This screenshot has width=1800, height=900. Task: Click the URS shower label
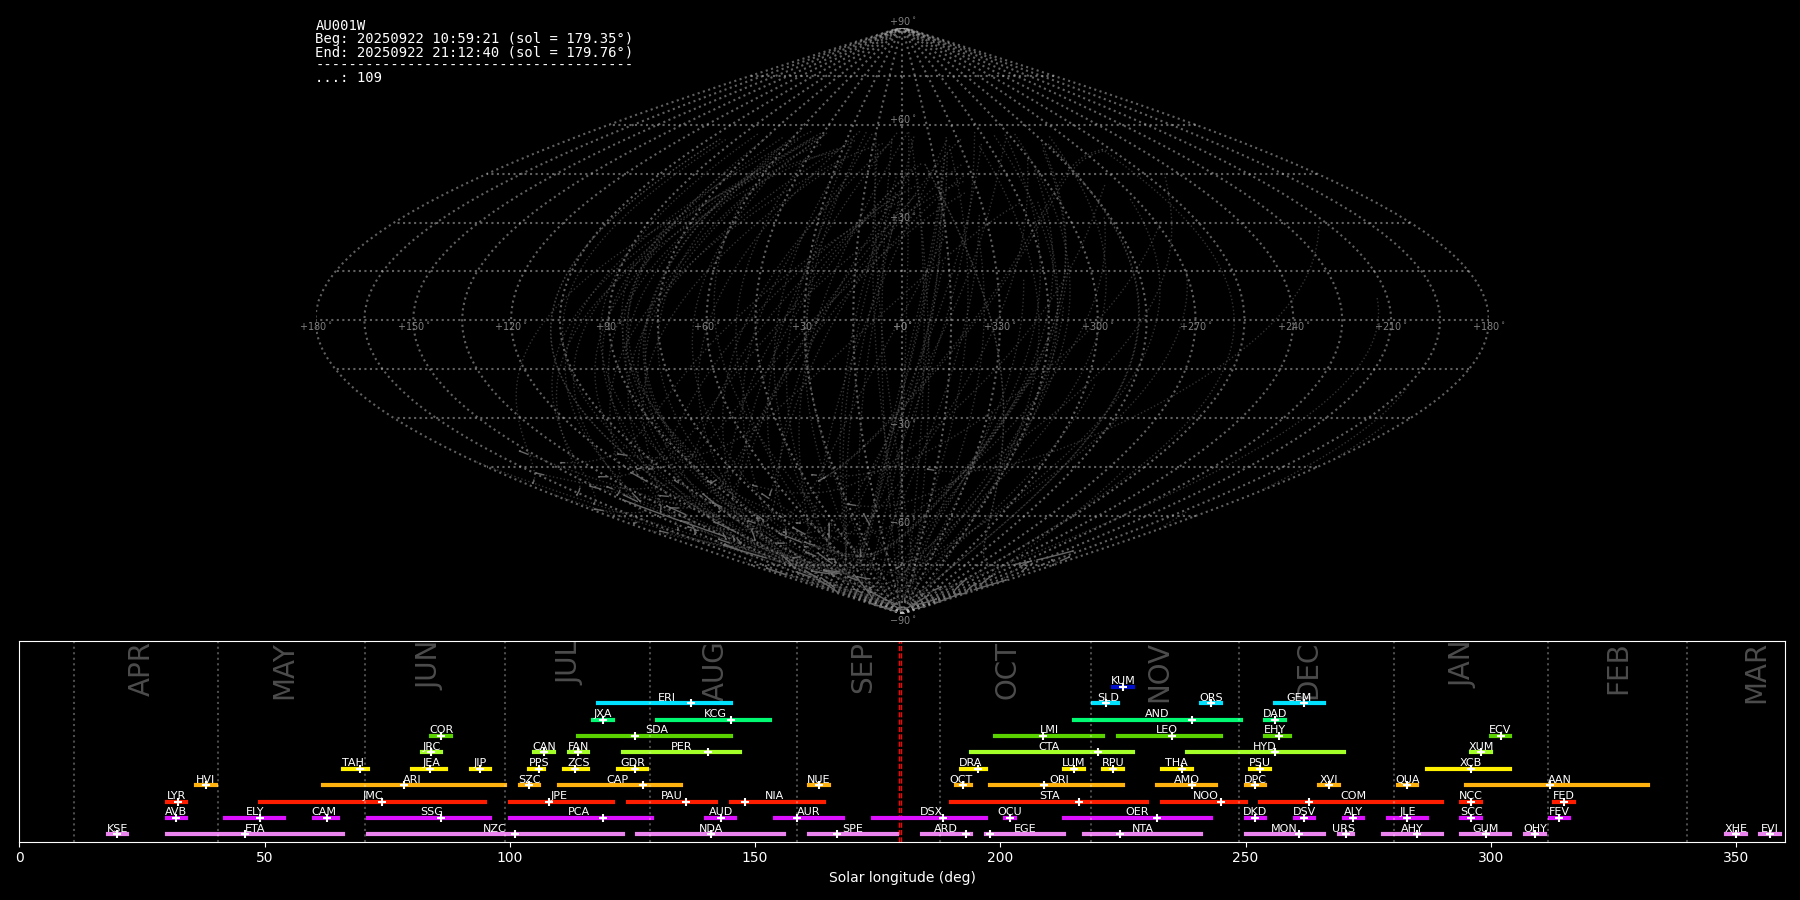(1343, 829)
